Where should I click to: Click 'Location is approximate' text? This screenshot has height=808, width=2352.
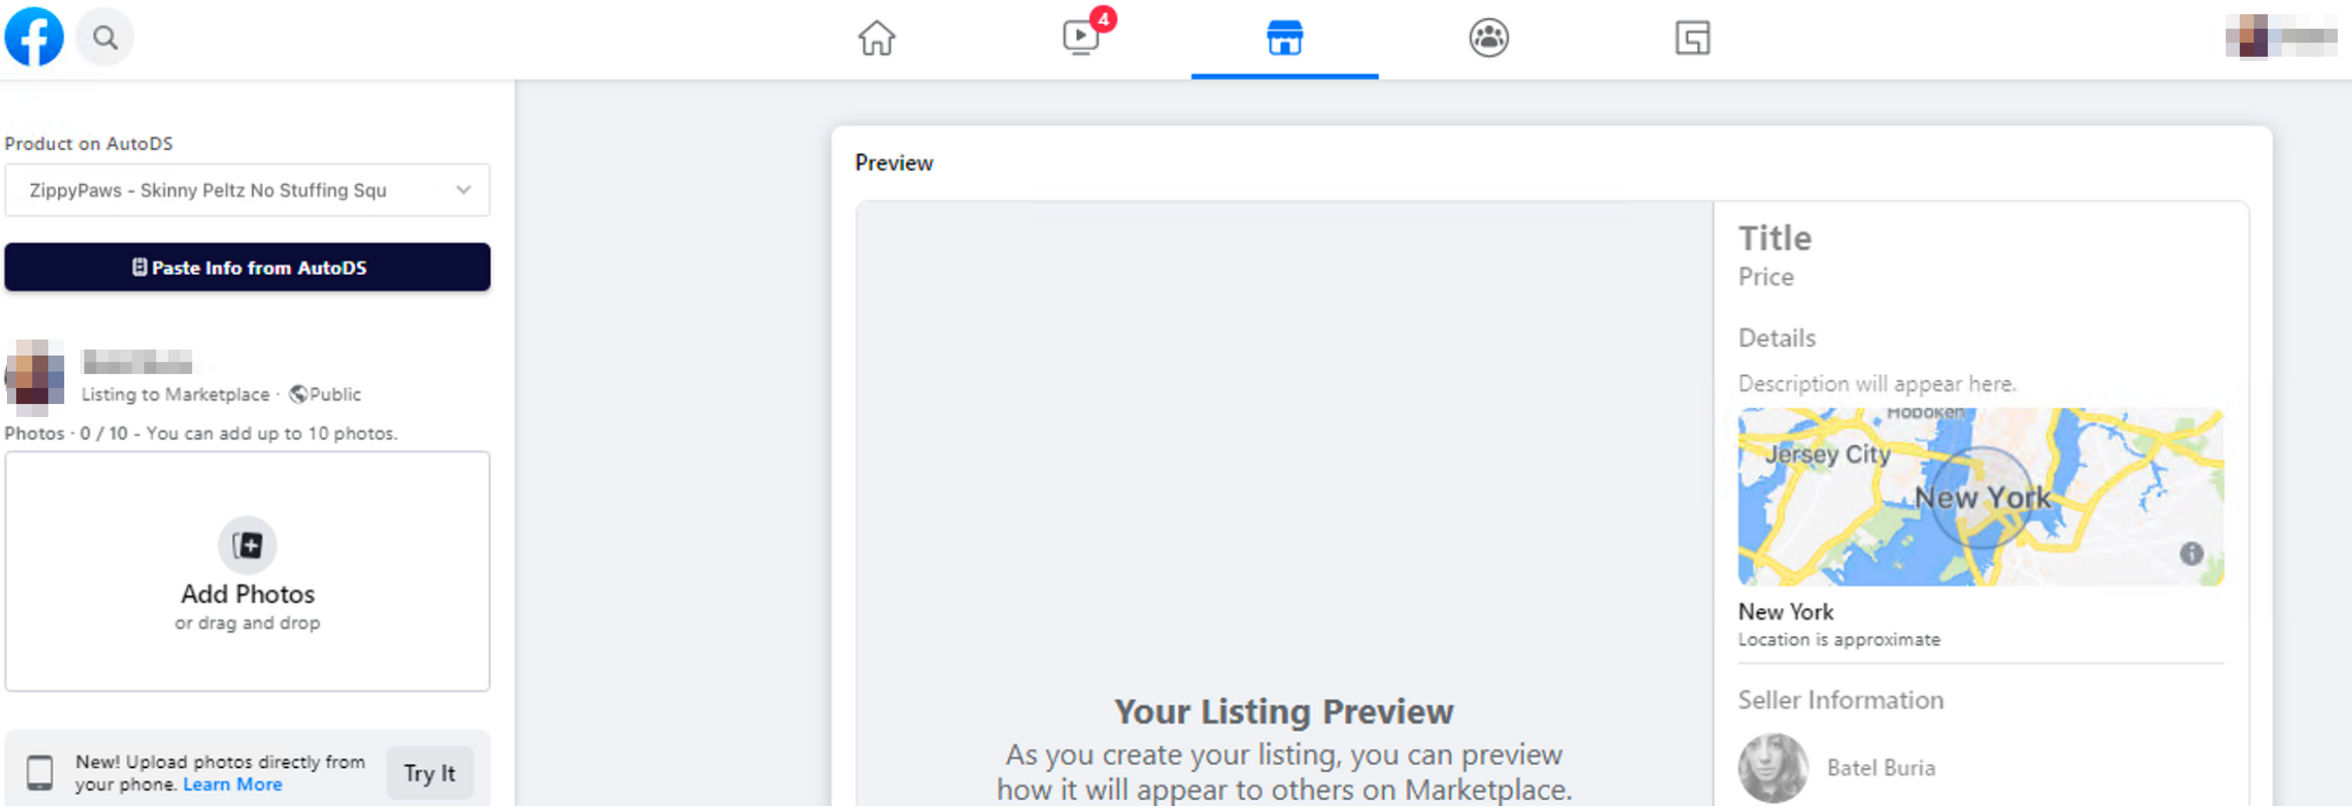click(x=1839, y=640)
